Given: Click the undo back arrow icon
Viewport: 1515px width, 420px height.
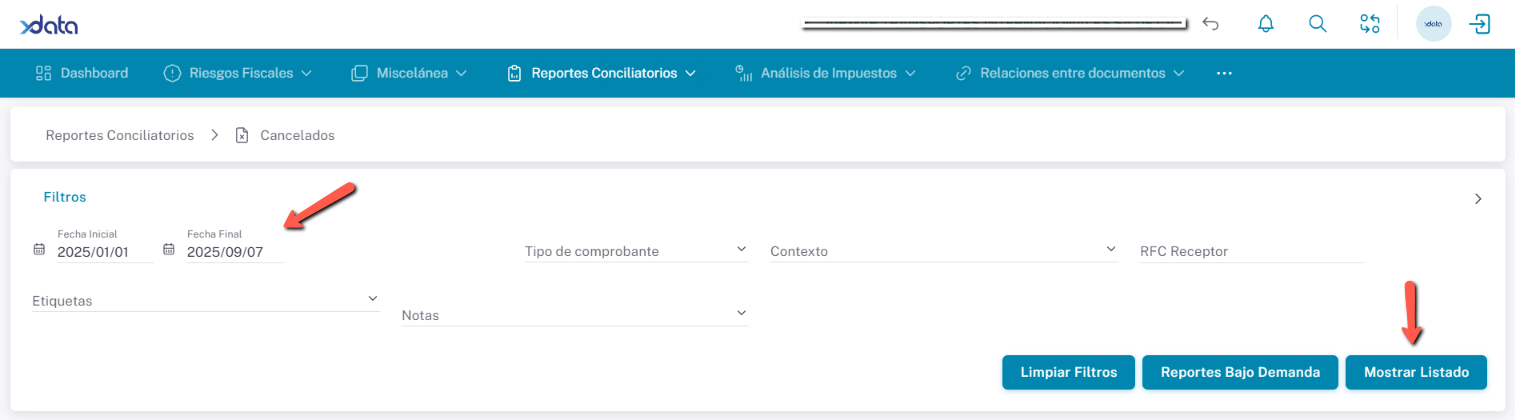Looking at the screenshot, I should [1211, 24].
